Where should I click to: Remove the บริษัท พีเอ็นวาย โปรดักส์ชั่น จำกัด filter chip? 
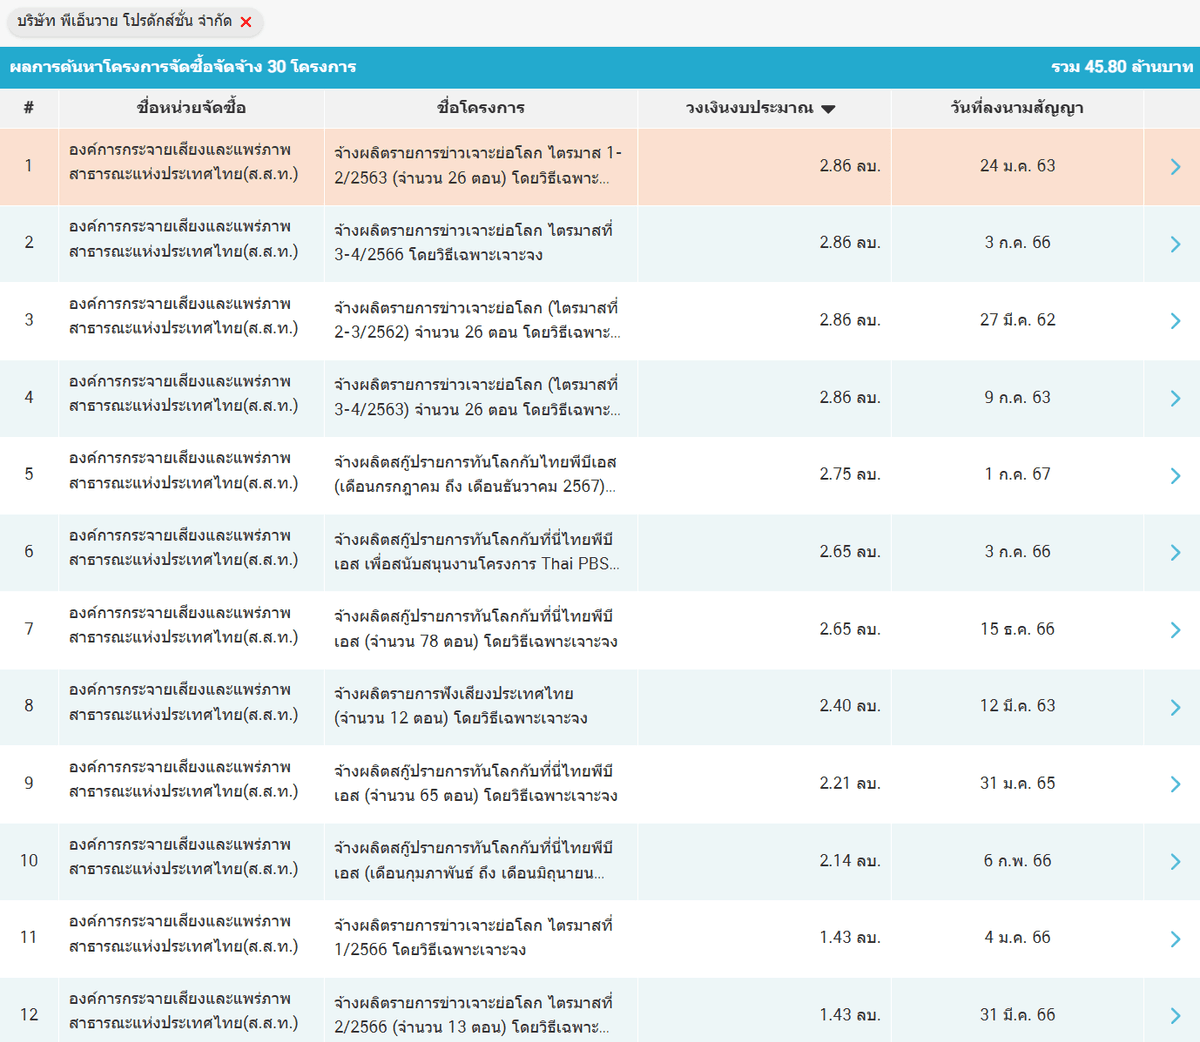246,22
